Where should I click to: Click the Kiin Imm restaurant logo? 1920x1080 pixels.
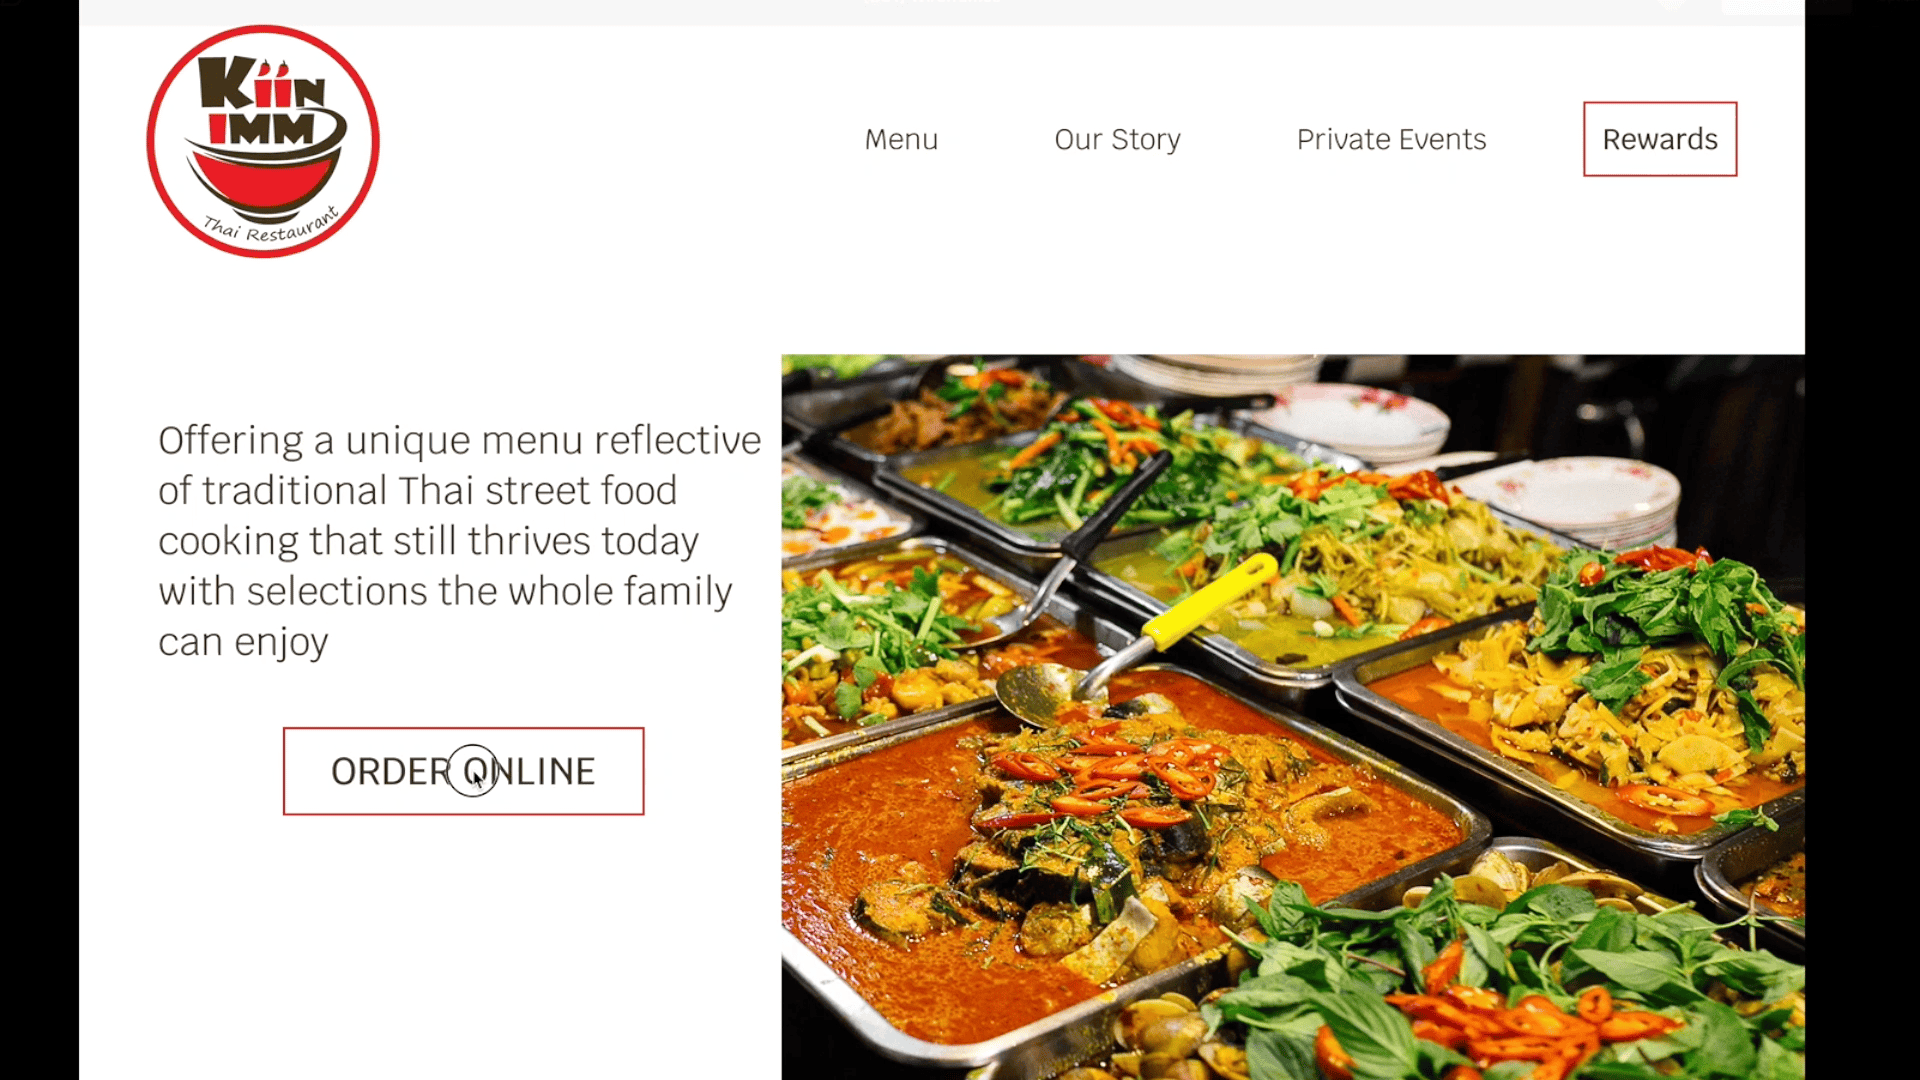(x=263, y=141)
